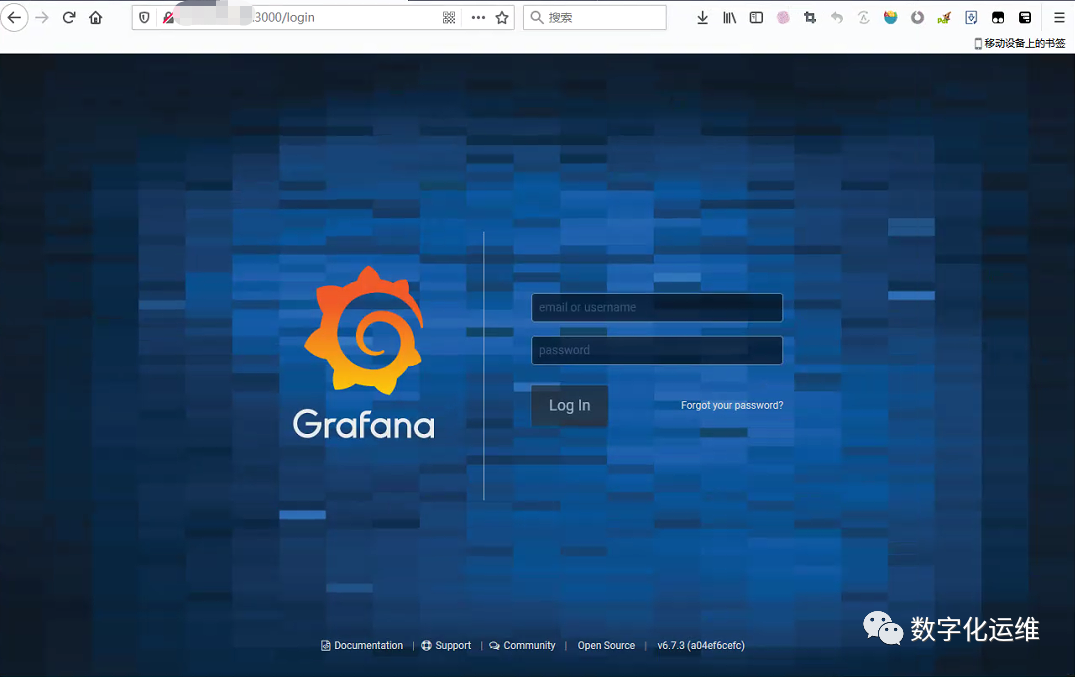Image resolution: width=1075 pixels, height=677 pixels.
Task: Click the Grafana logo
Action: point(364,353)
